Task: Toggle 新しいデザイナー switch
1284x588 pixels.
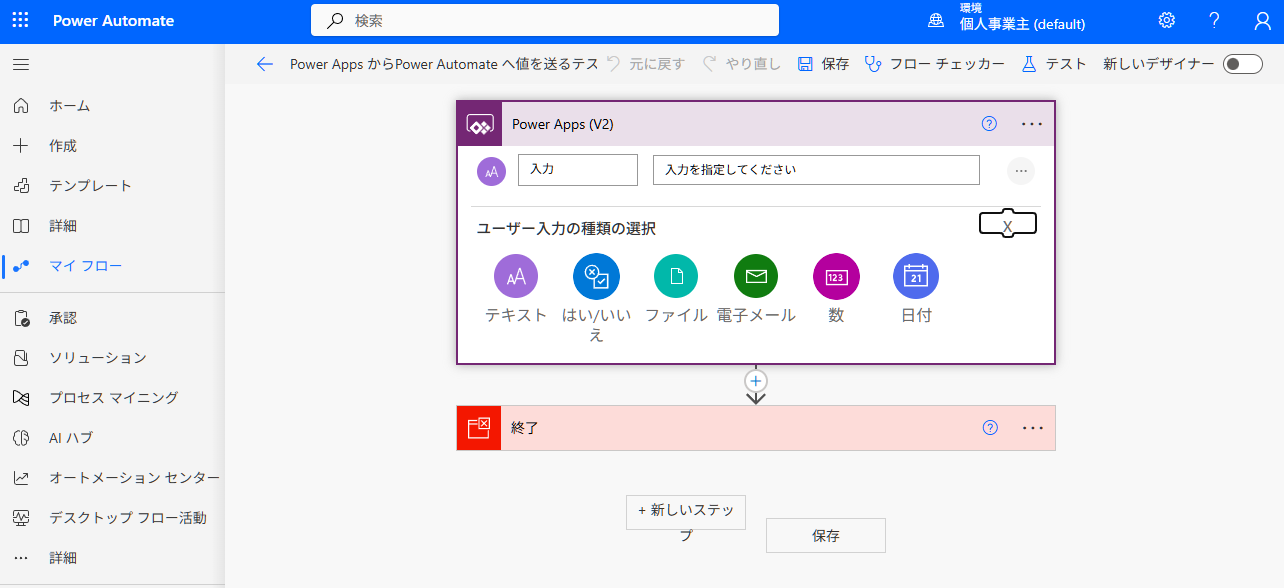Action: click(1243, 64)
